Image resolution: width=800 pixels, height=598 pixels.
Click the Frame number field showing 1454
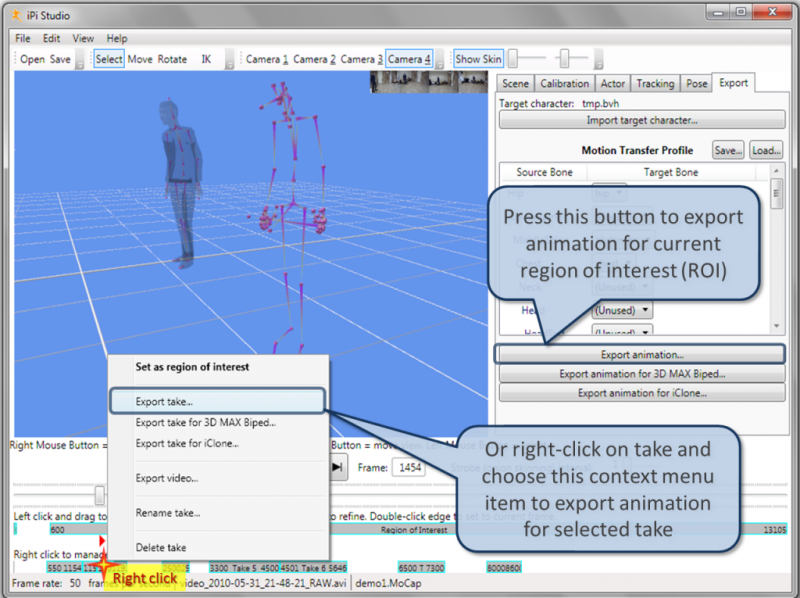(409, 467)
